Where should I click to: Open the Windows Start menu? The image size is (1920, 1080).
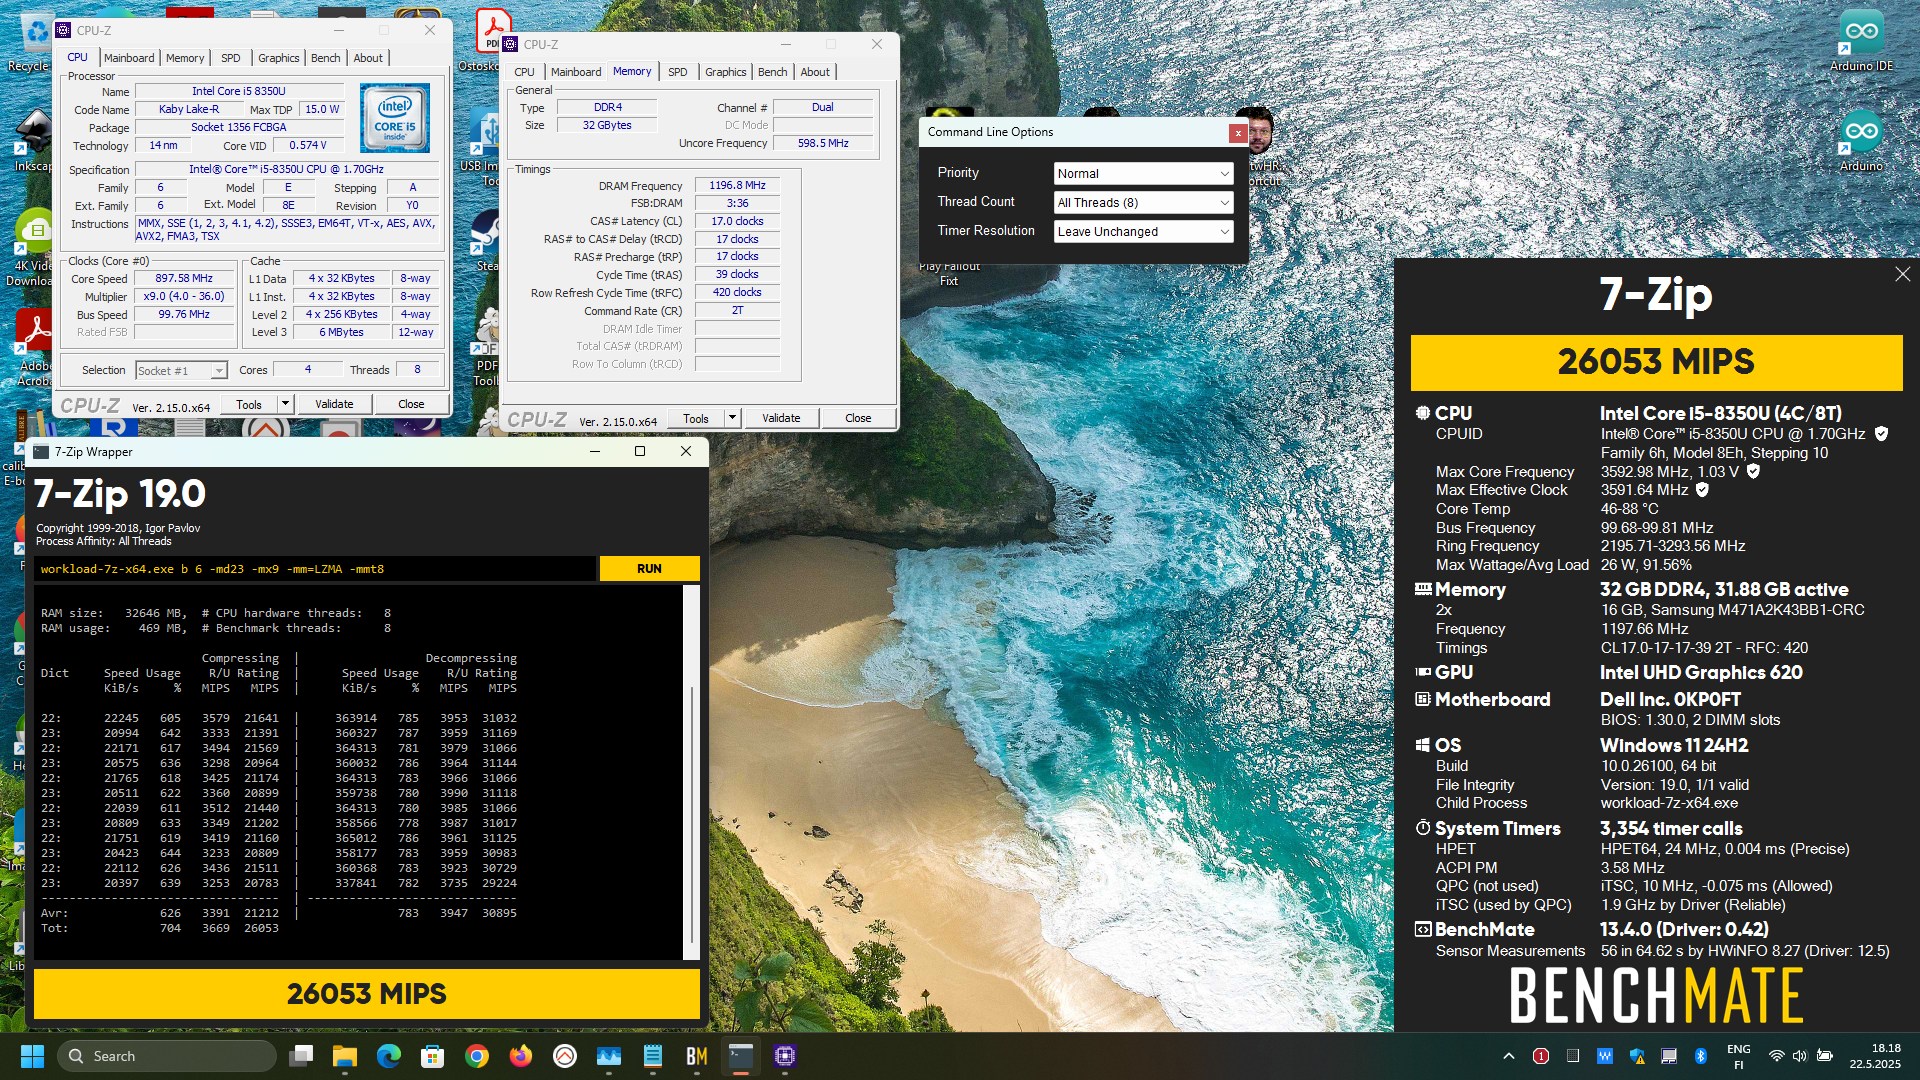[x=32, y=1056]
